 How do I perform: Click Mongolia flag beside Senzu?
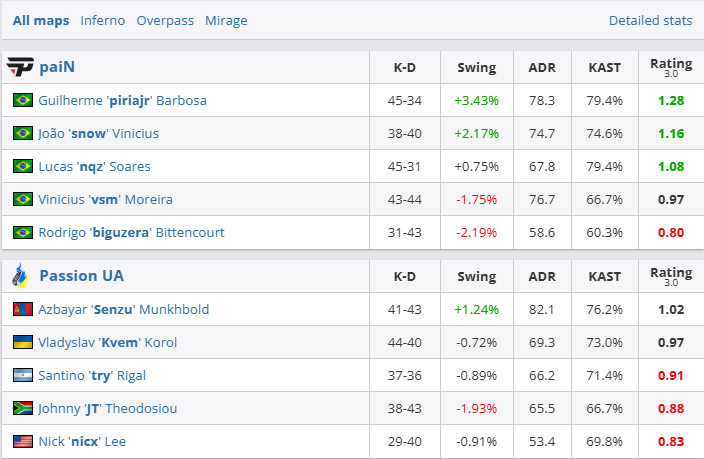[22, 309]
